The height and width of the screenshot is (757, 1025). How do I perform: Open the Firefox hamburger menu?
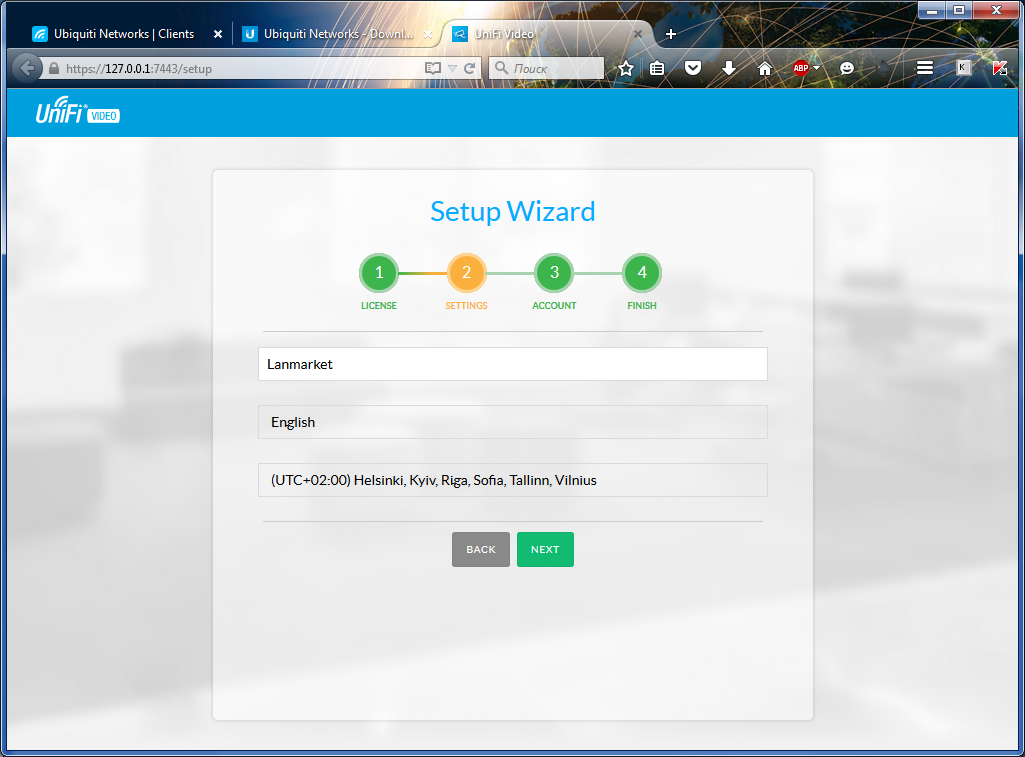tap(925, 68)
